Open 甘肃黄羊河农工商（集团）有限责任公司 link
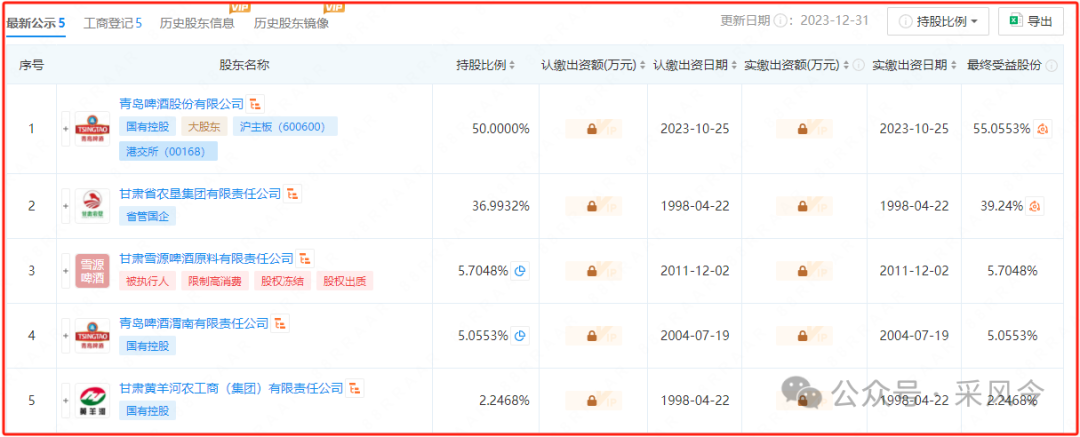The height and width of the screenshot is (437, 1080). click(231, 388)
